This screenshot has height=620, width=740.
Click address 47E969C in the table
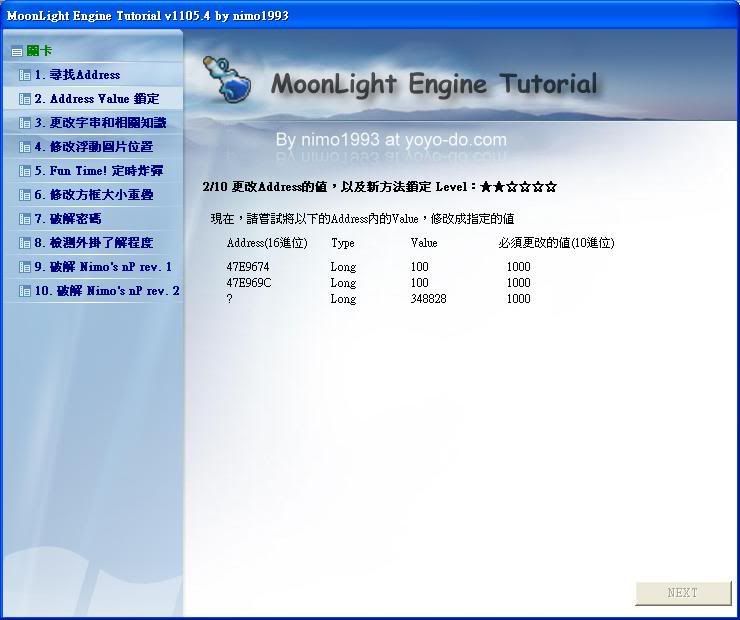click(x=247, y=283)
